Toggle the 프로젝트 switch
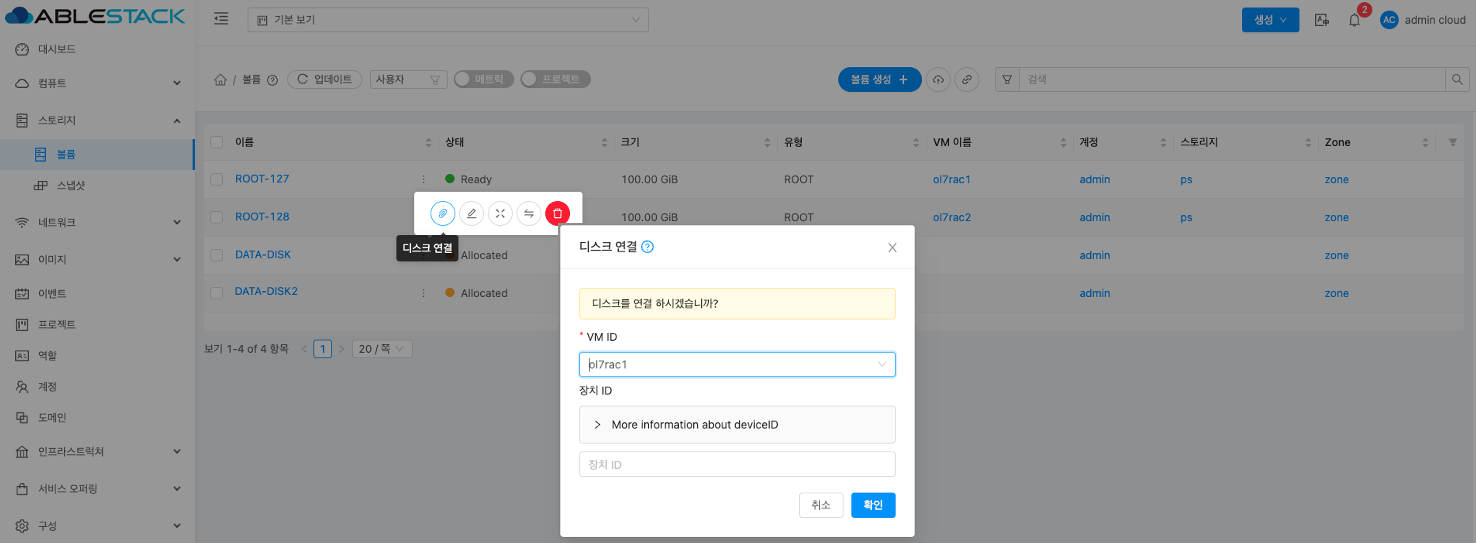The width and height of the screenshot is (1476, 543). click(555, 79)
